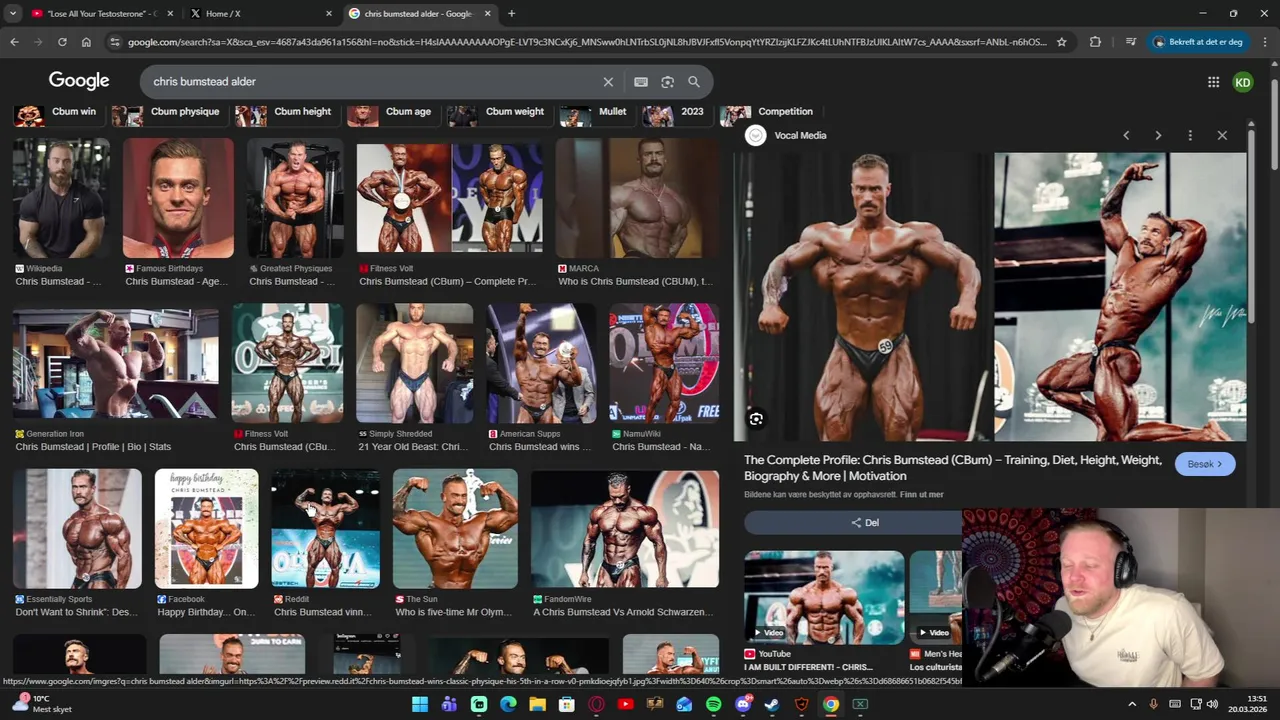Open the KD Google account avatar
The width and height of the screenshot is (1280, 720).
point(1243,82)
